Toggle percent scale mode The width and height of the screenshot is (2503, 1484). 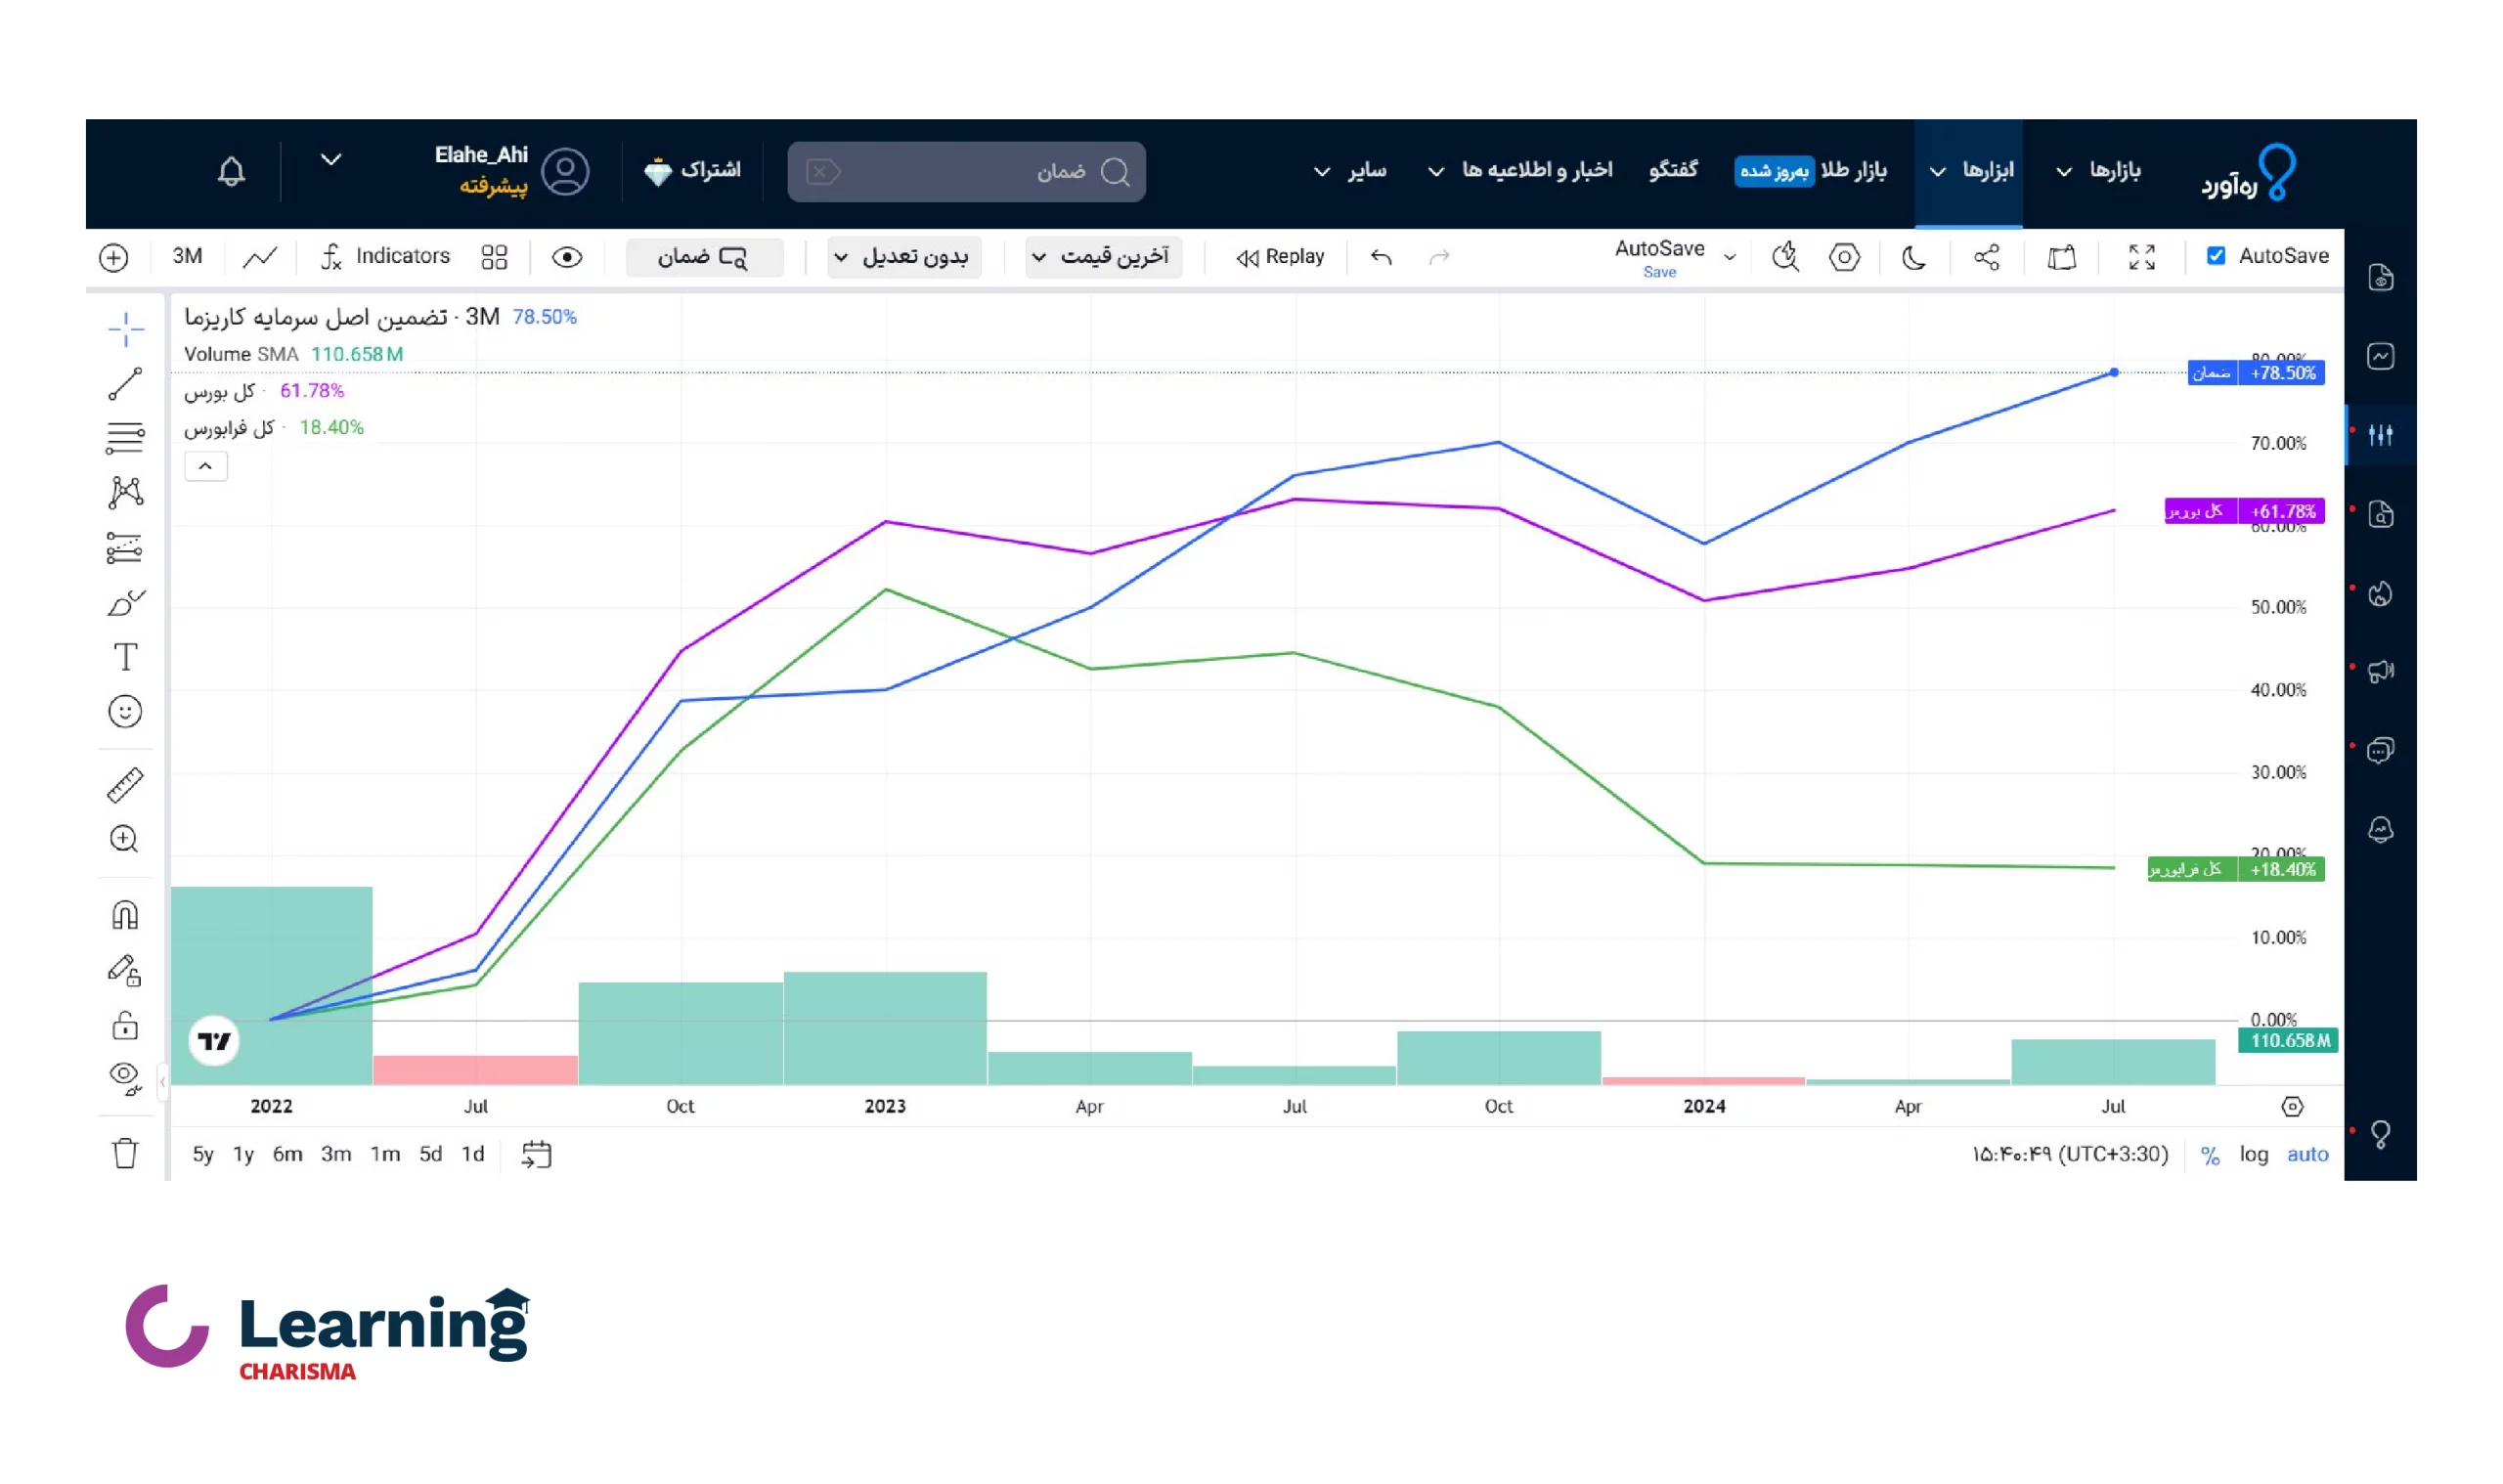point(2210,1155)
